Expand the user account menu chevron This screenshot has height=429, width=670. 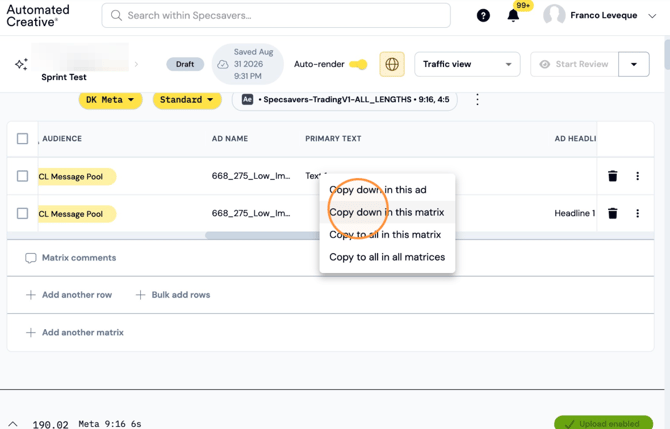click(x=652, y=16)
